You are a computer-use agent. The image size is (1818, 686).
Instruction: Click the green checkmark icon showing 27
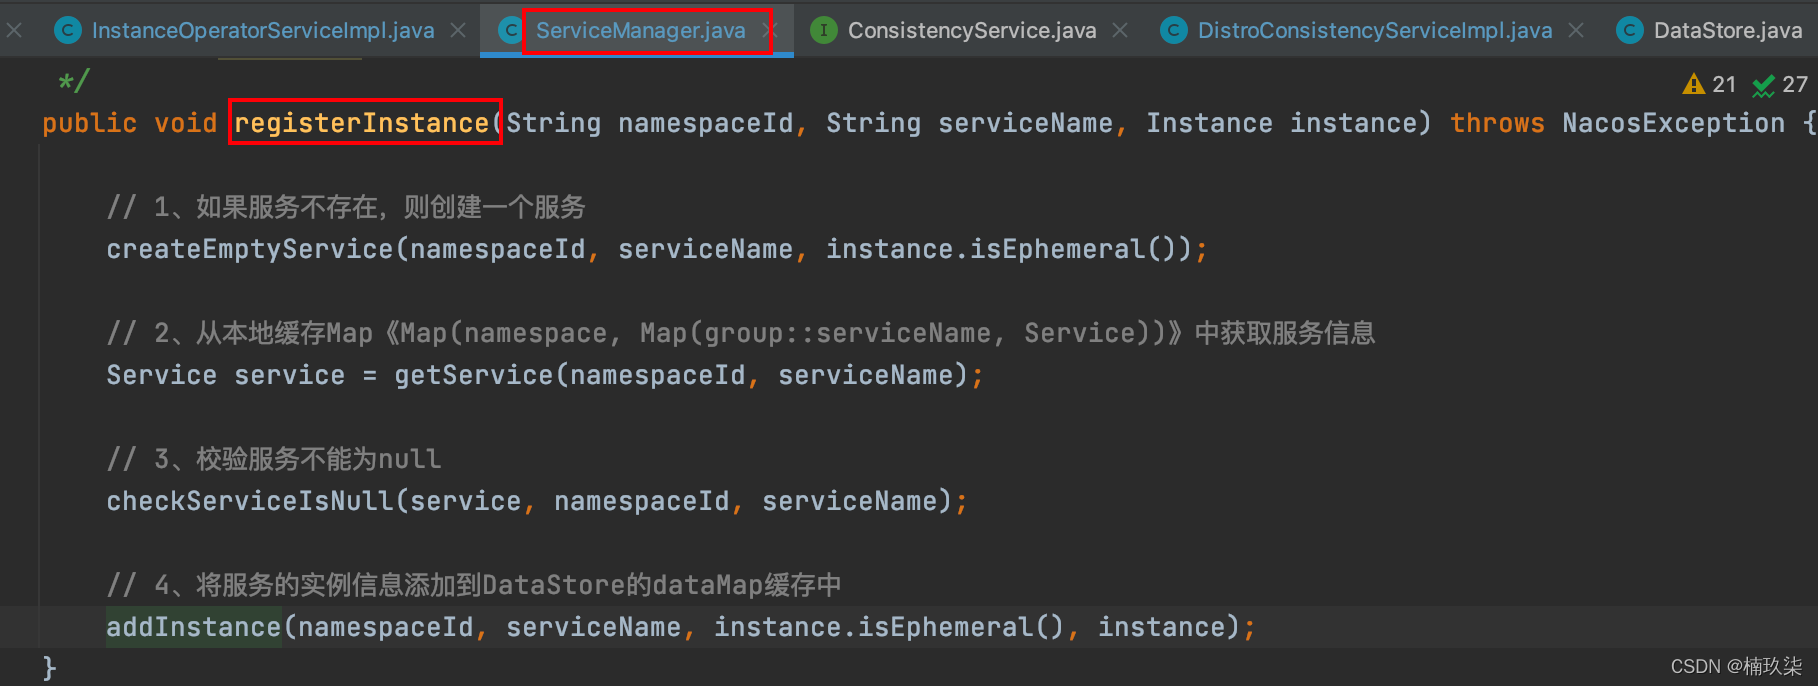coord(1764,85)
